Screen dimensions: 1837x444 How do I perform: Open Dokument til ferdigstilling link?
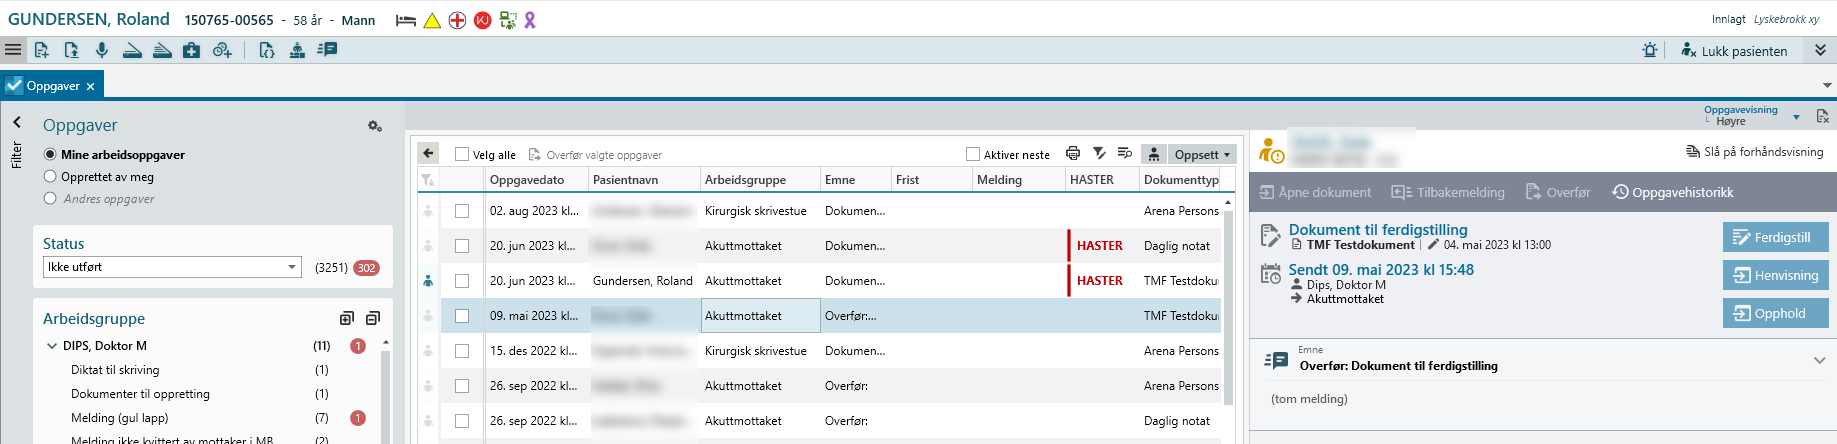click(1378, 230)
